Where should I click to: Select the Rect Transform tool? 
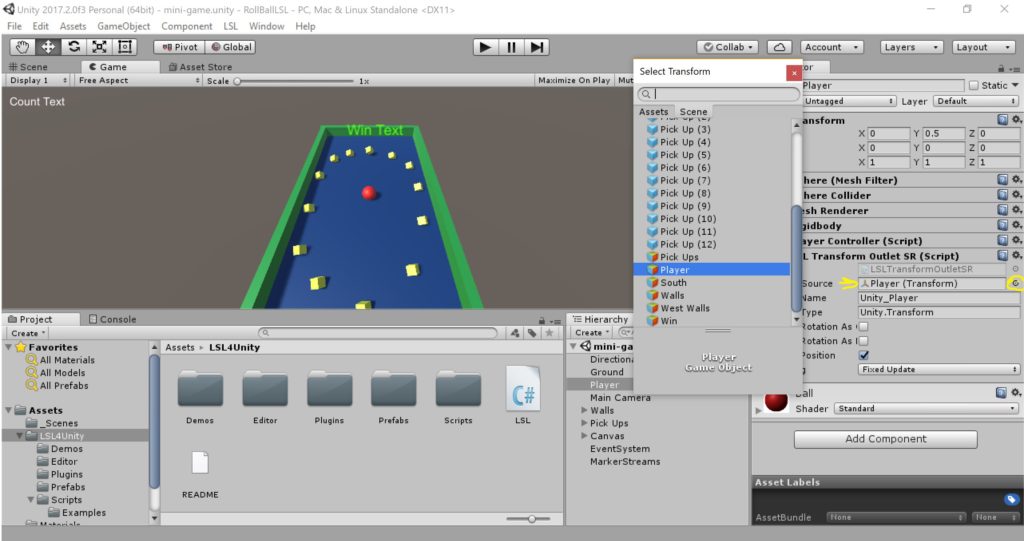tap(125, 47)
